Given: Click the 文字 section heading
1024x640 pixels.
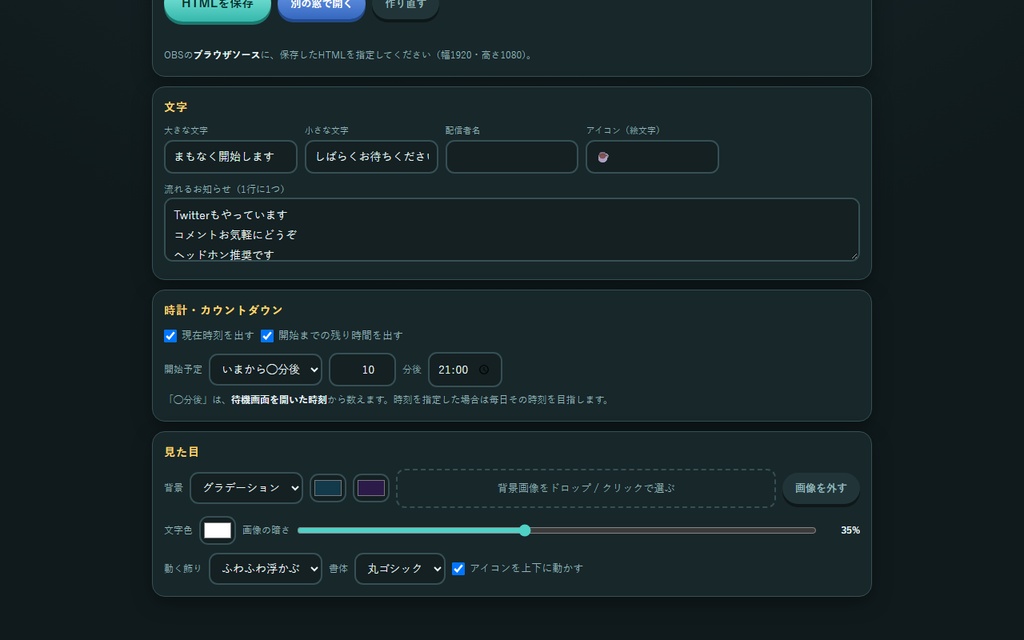Looking at the screenshot, I should click(175, 107).
